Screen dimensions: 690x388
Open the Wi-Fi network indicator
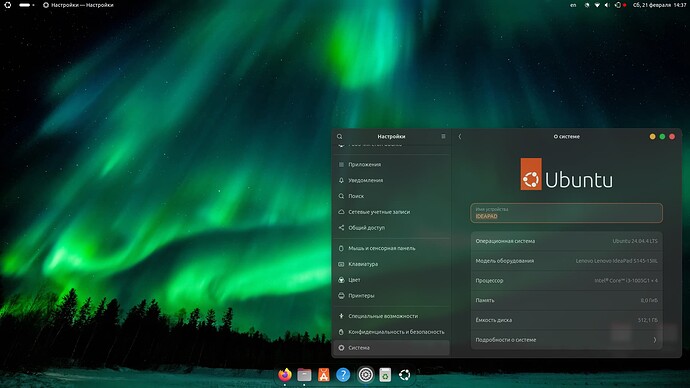pyautogui.click(x=597, y=5)
